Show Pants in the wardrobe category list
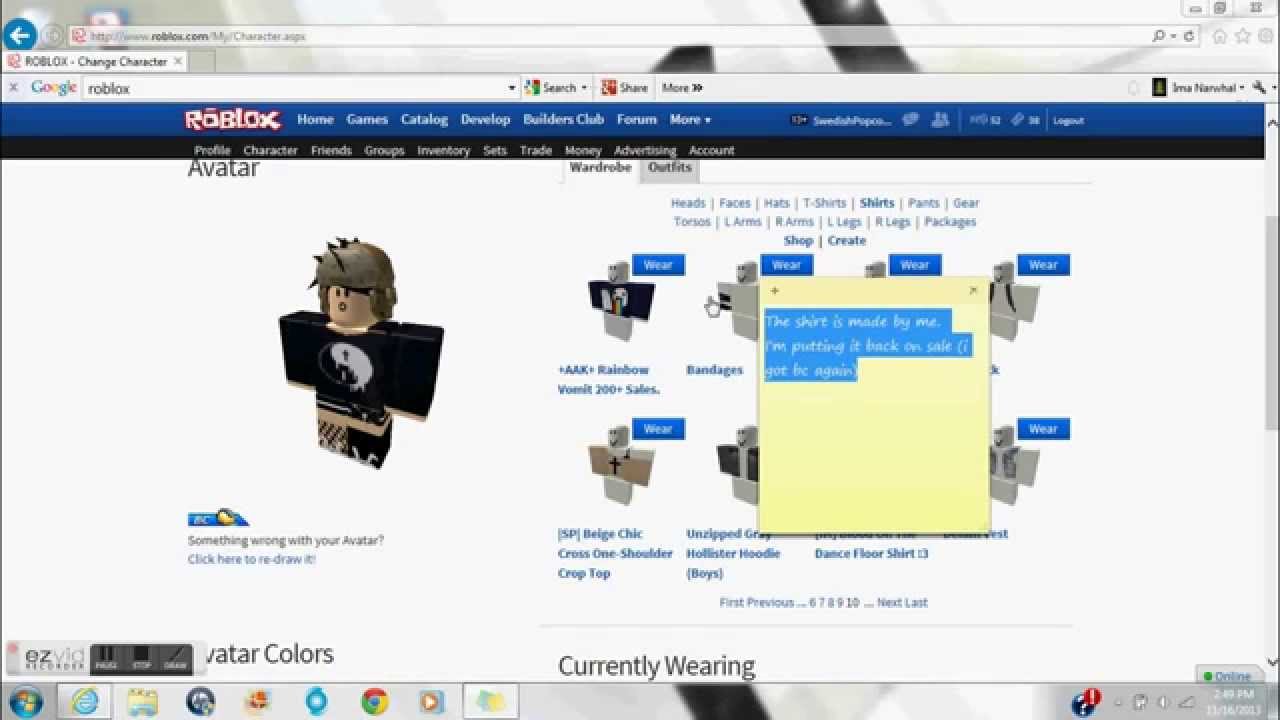 click(x=923, y=203)
